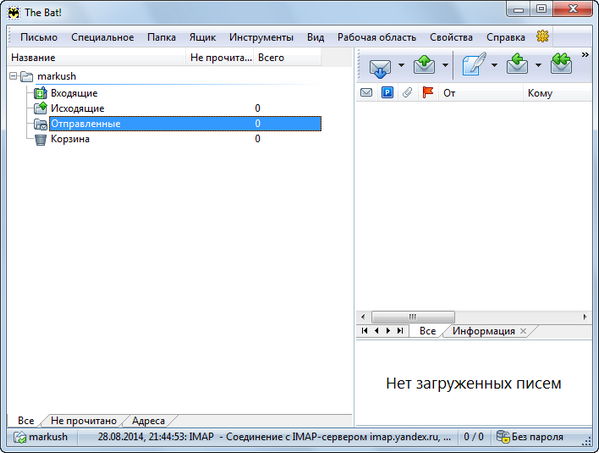Open the dropdown next to Get new mail
The image size is (599, 453).
pos(401,65)
